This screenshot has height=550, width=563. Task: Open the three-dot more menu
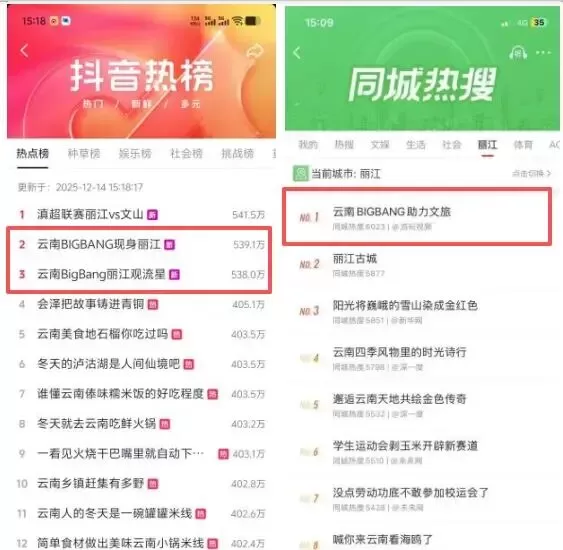click(x=543, y=53)
